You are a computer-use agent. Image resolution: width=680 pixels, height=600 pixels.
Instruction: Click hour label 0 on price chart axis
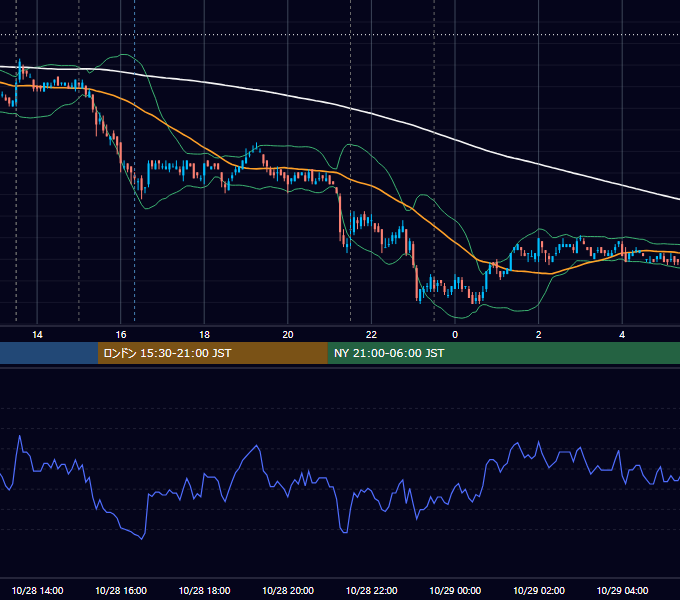point(455,335)
